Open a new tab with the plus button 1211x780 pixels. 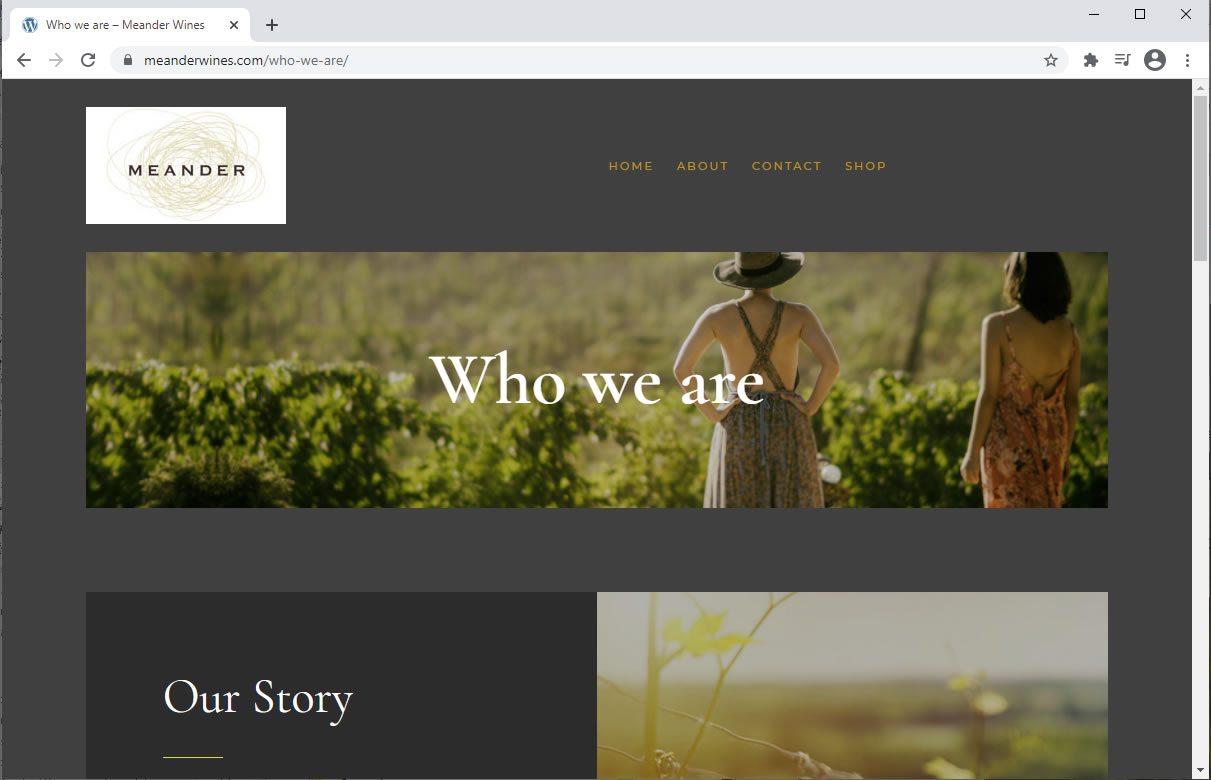tap(272, 25)
